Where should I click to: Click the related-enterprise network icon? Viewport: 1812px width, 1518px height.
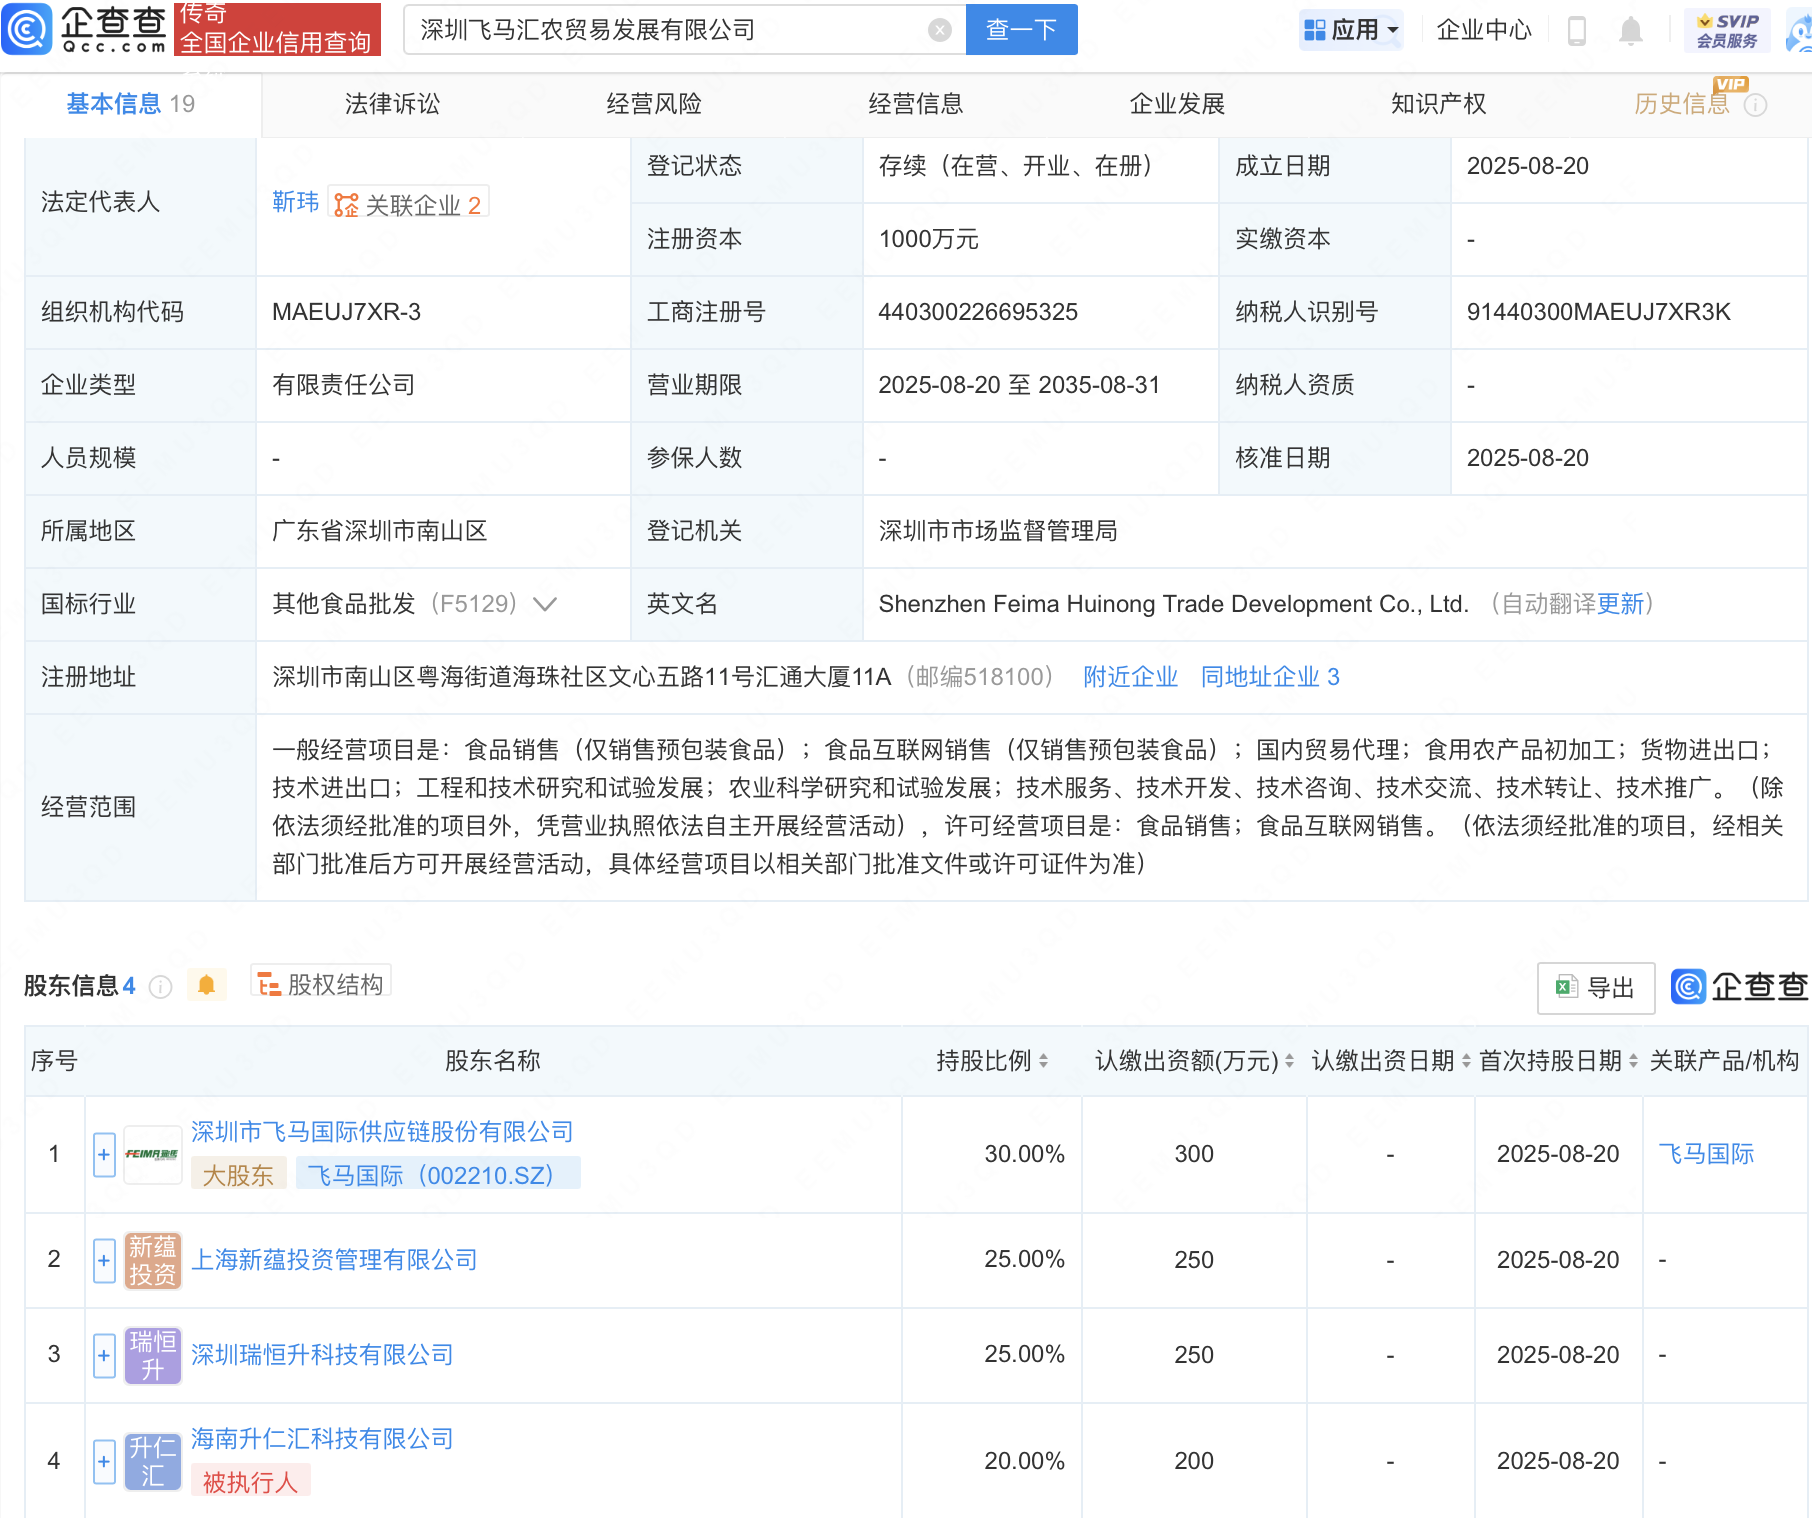click(346, 205)
